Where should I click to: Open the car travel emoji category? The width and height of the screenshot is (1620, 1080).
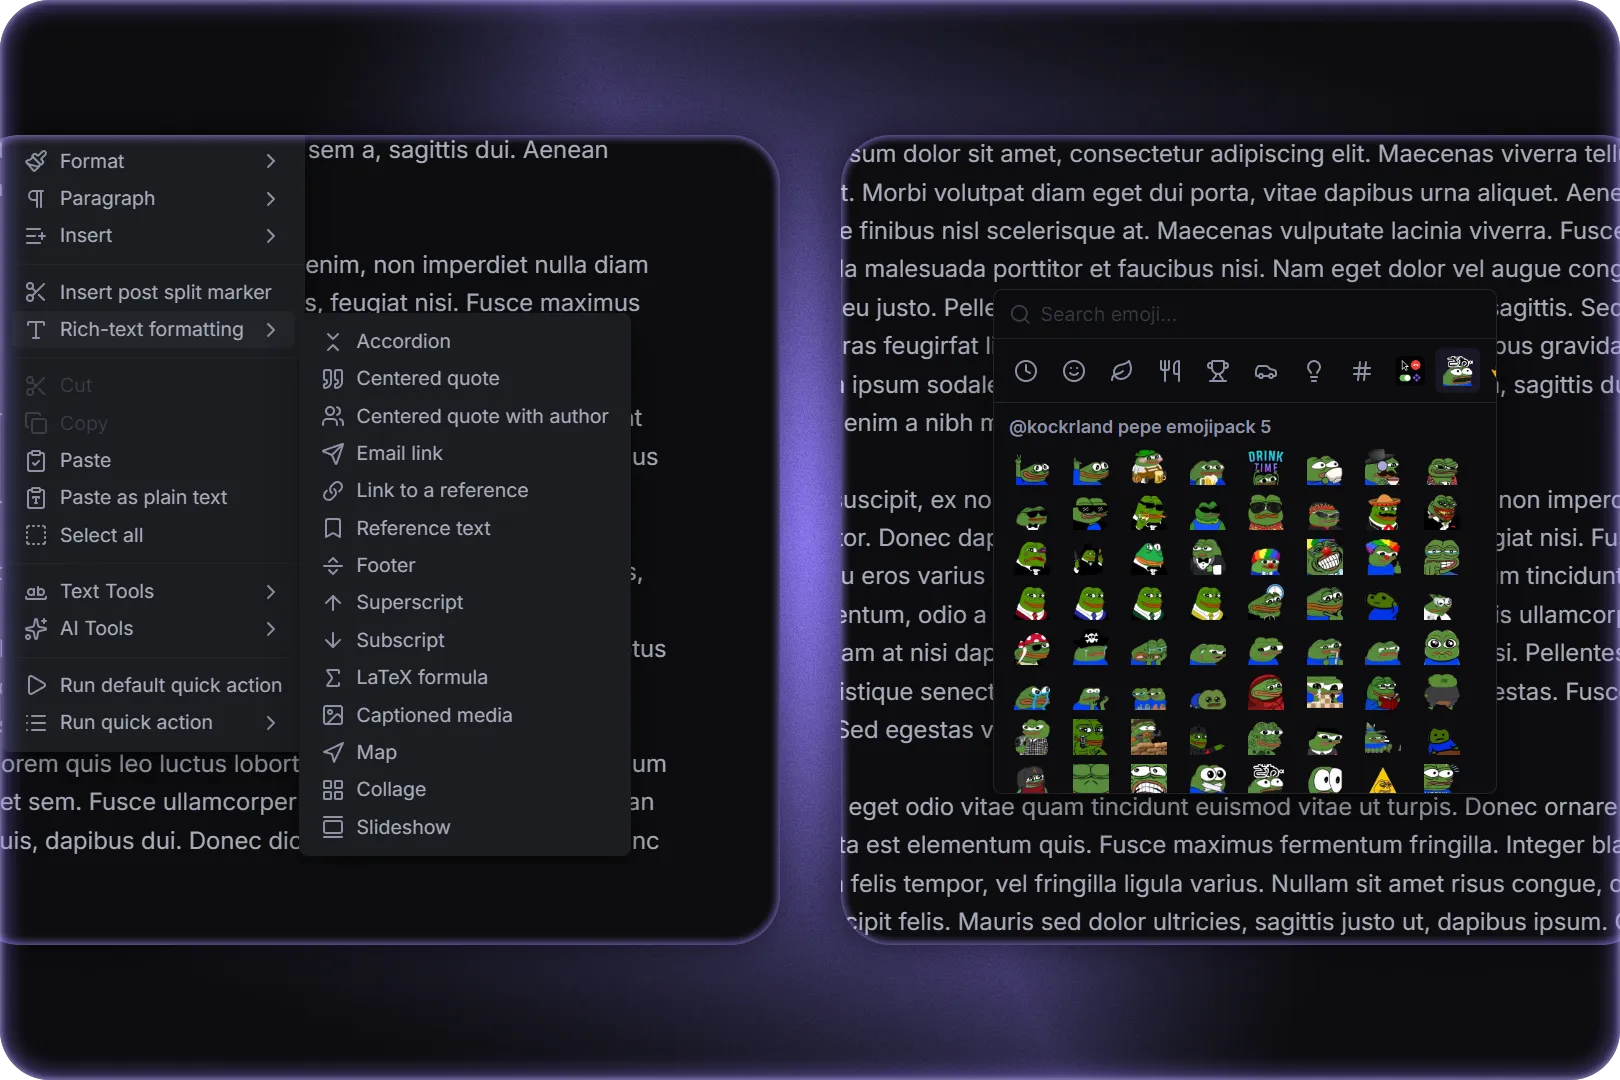[x=1266, y=372]
